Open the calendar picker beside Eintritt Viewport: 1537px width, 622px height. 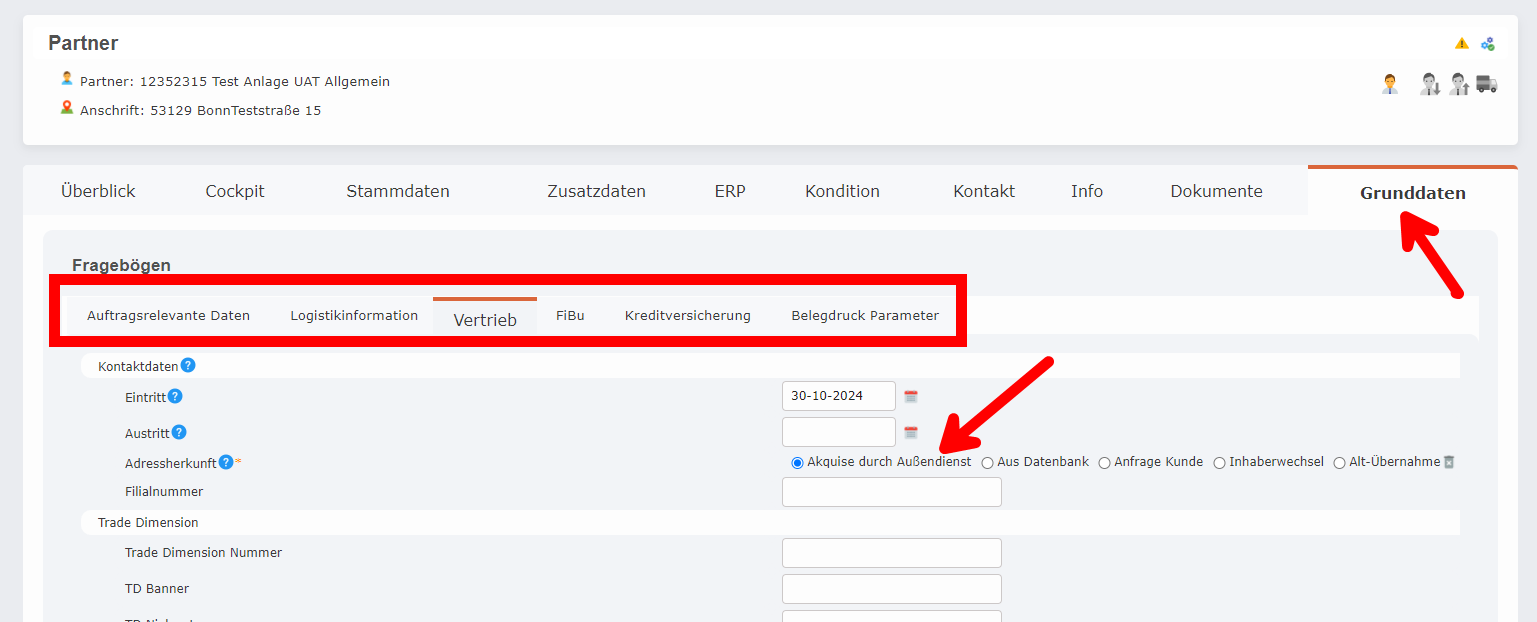[x=911, y=395]
